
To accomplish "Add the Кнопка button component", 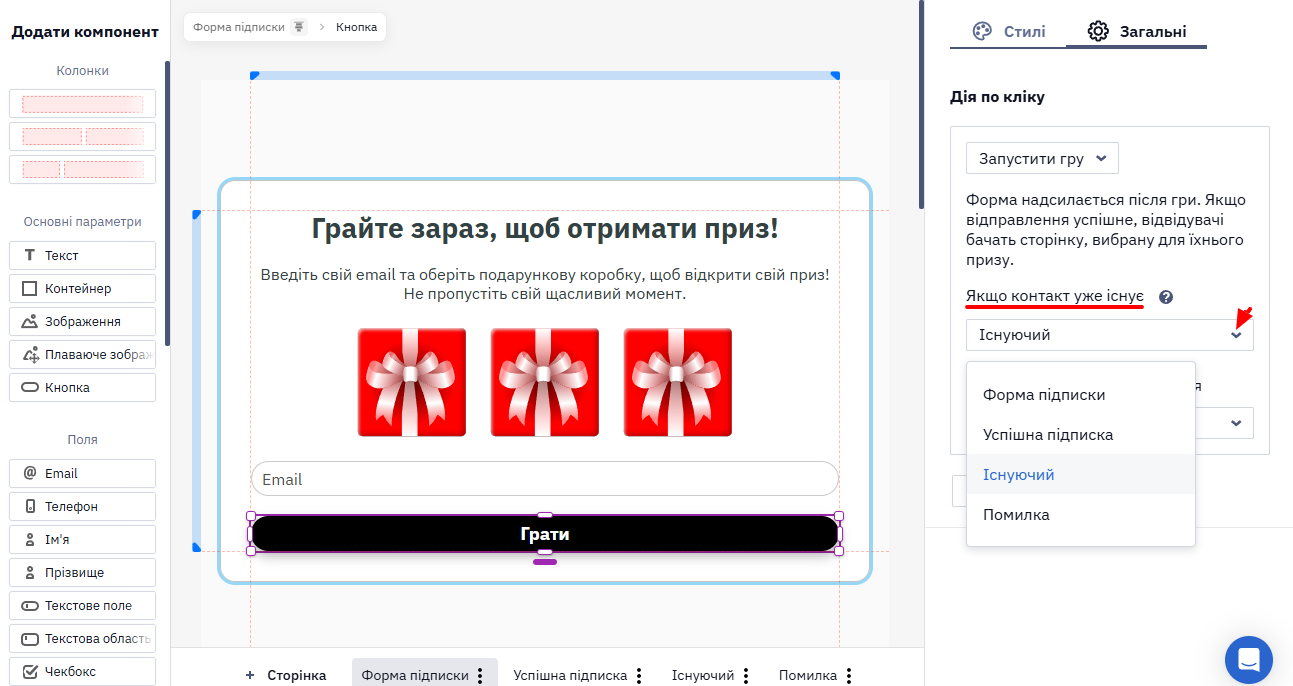I will 82,387.
